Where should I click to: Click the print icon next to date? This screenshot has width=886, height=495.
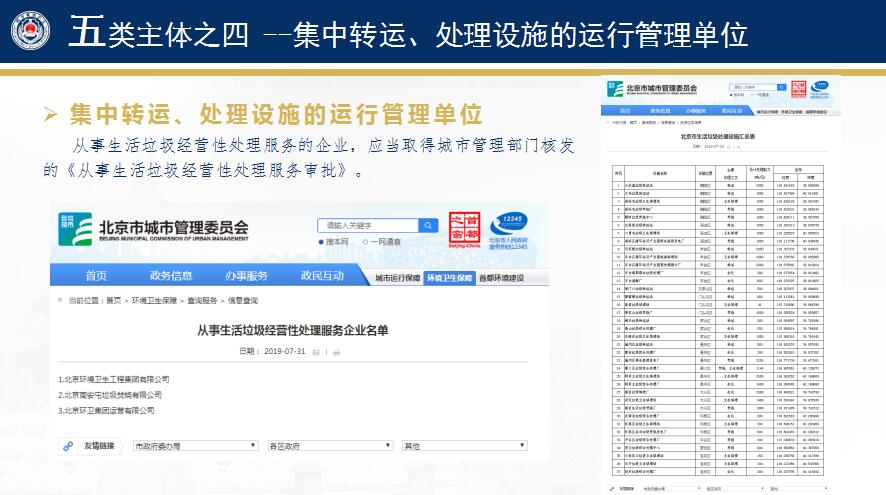[x=336, y=352]
